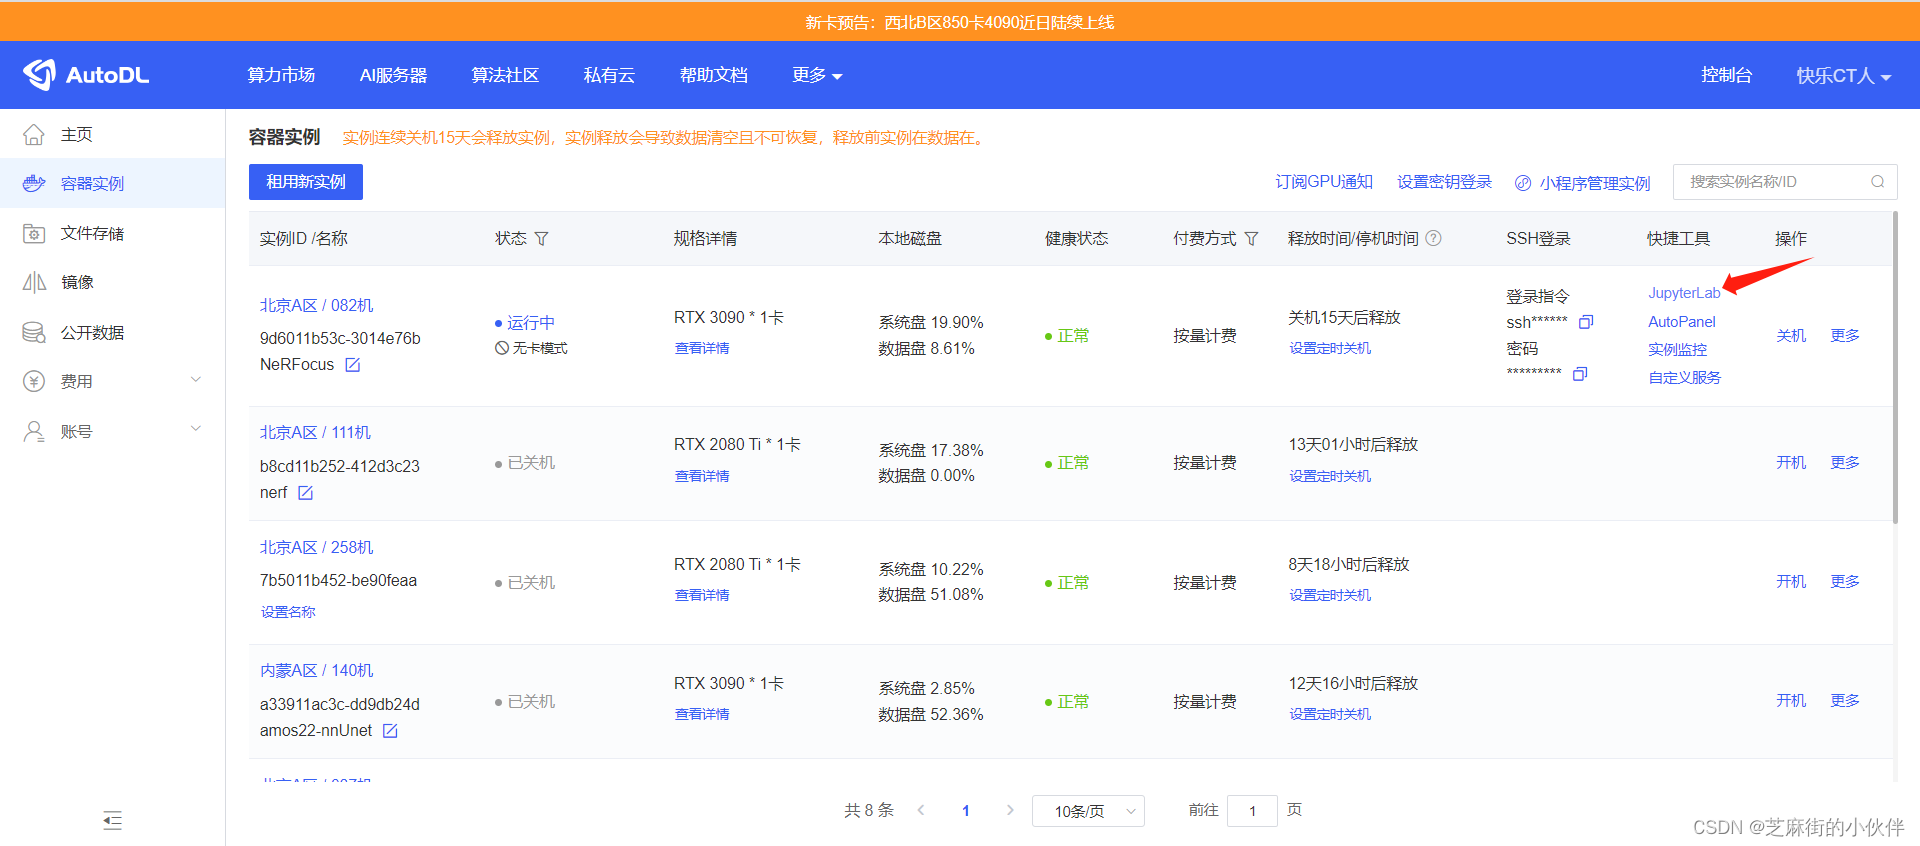The width and height of the screenshot is (1920, 846).
Task: Click 查看详情 for RTX 3090 082机
Action: (702, 348)
